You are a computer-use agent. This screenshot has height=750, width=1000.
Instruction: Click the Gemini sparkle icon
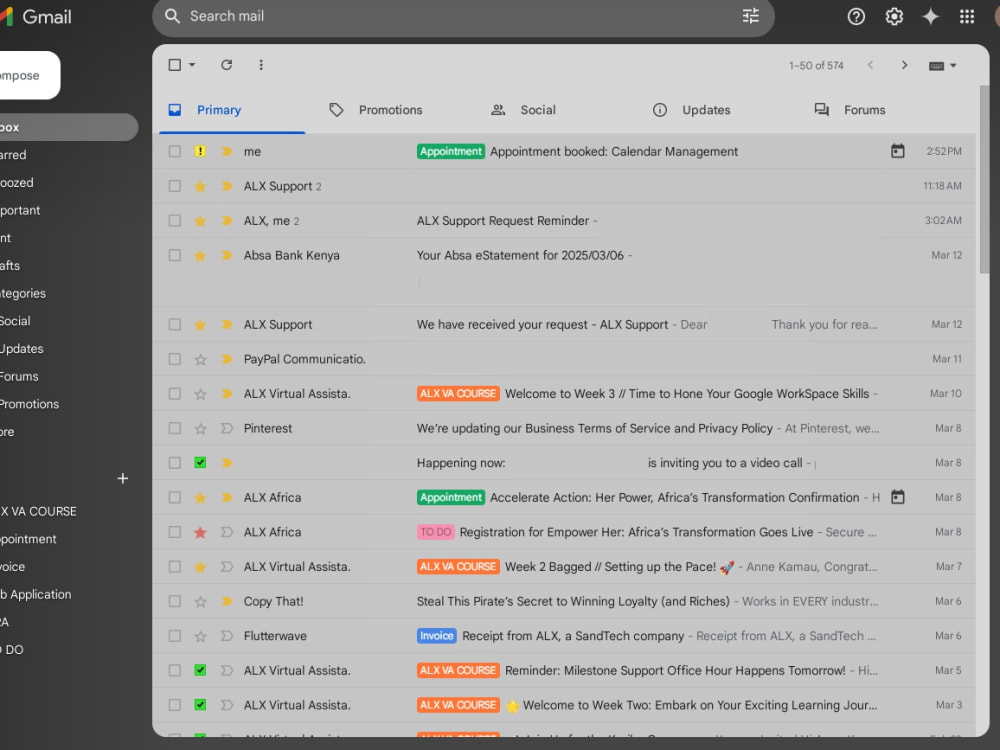[x=930, y=17]
